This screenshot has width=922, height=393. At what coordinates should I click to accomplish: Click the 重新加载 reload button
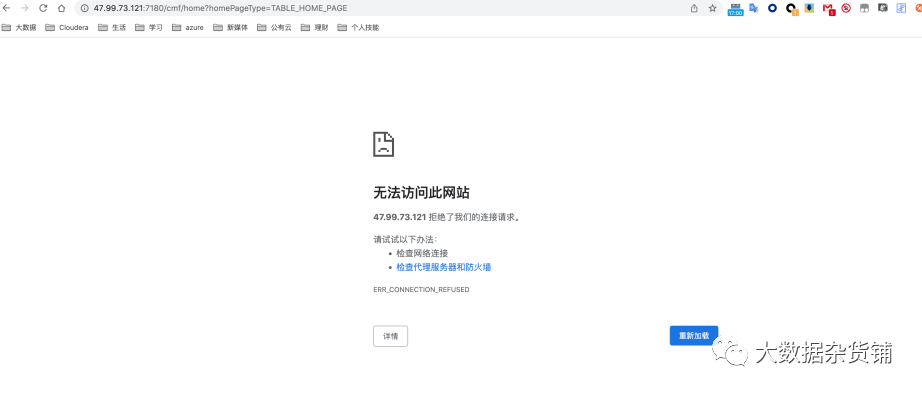694,335
